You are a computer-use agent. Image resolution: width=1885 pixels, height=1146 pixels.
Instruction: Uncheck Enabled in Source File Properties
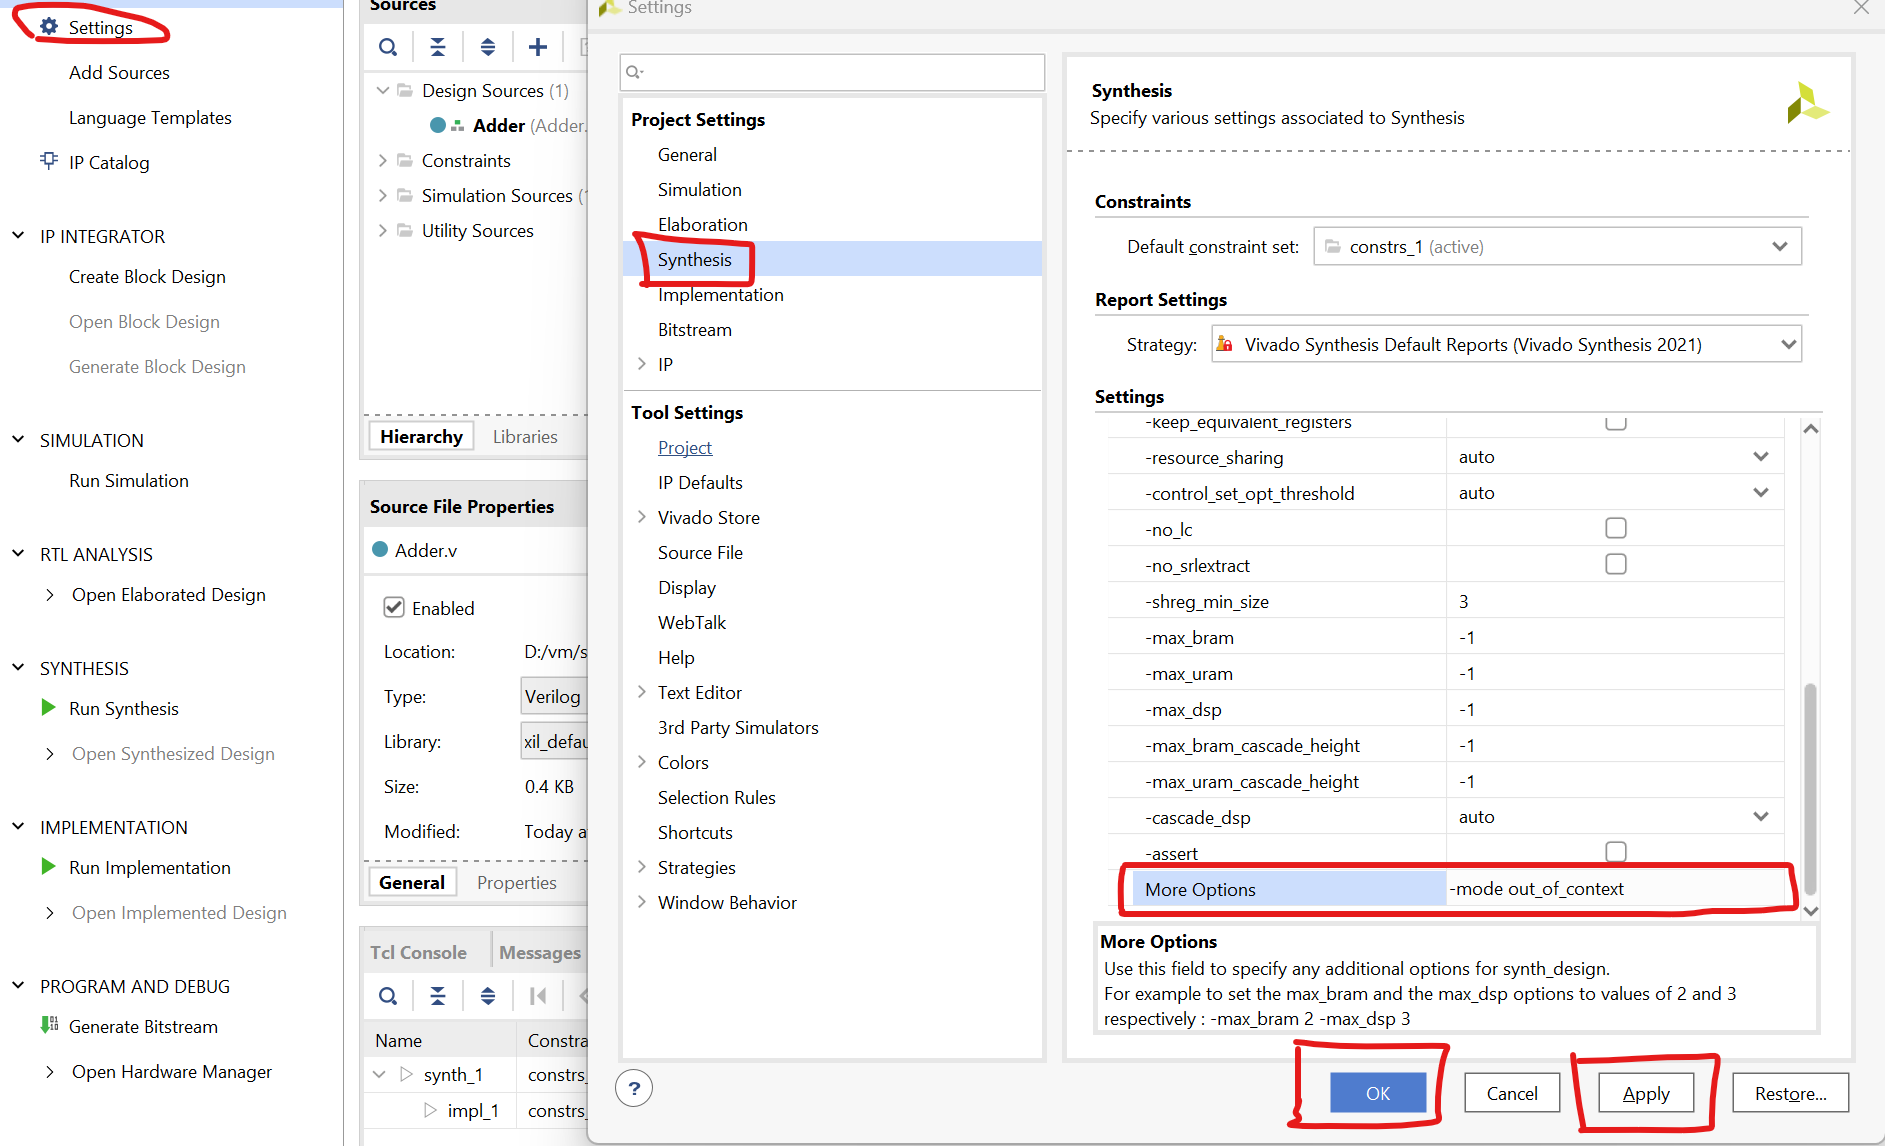pyautogui.click(x=394, y=607)
